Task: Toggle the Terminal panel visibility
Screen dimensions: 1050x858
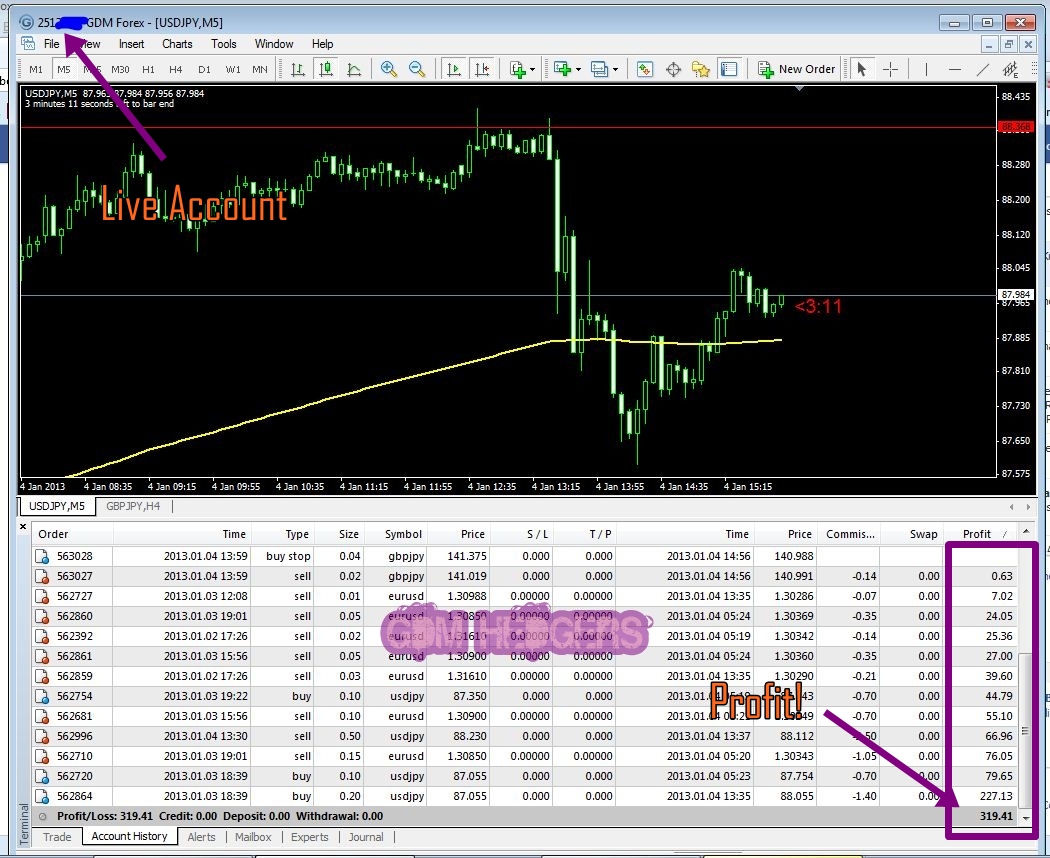Action: (728, 68)
